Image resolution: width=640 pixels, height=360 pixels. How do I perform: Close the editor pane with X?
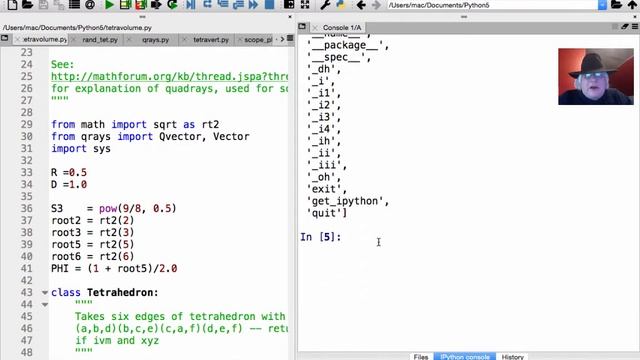coord(290,17)
